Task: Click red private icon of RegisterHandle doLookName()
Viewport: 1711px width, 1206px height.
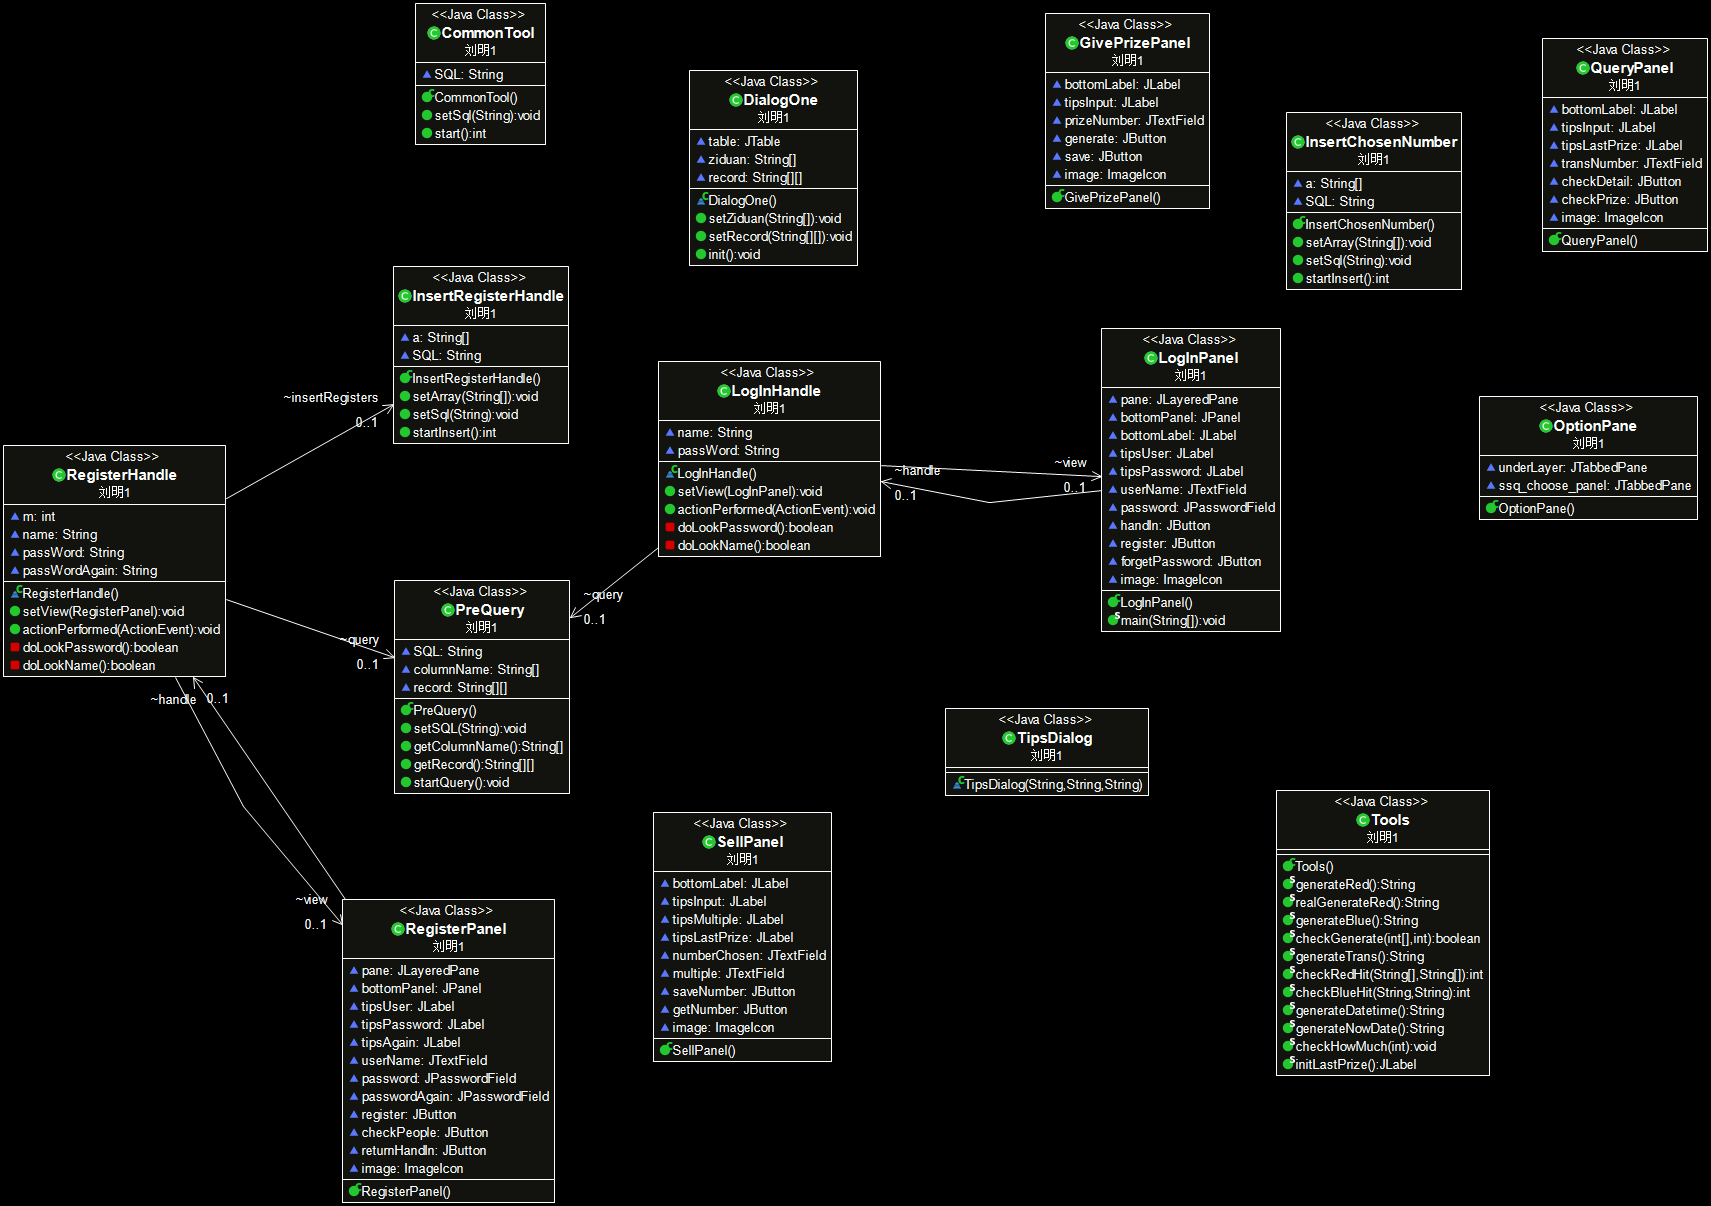Action: coord(15,665)
